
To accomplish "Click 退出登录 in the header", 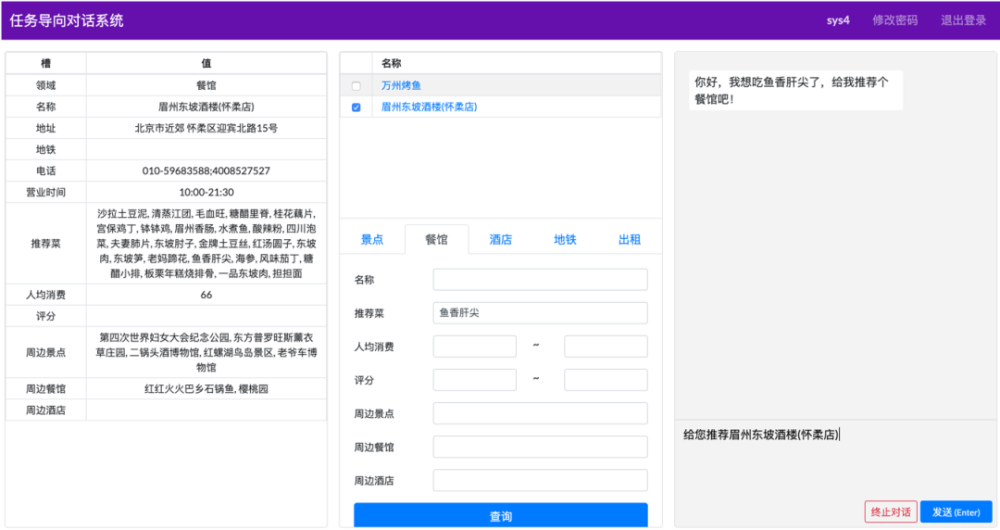I will click(x=963, y=20).
